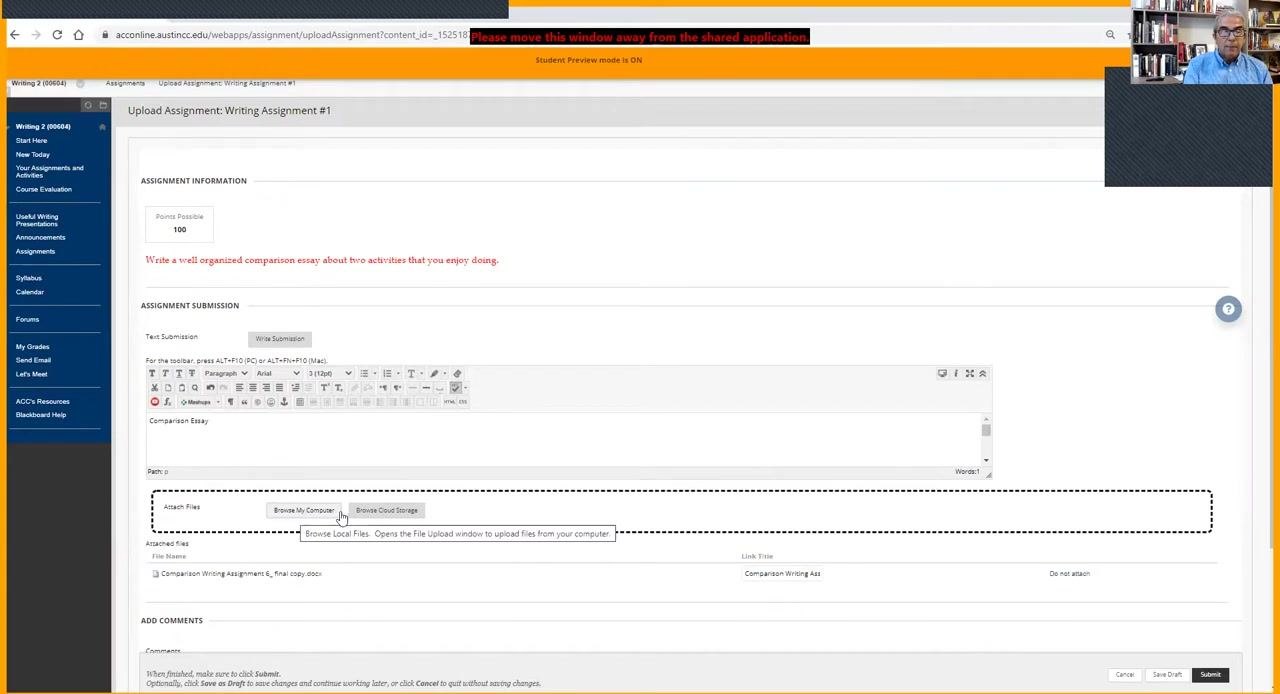Toggle italic text in editor toolbar

coord(165,373)
